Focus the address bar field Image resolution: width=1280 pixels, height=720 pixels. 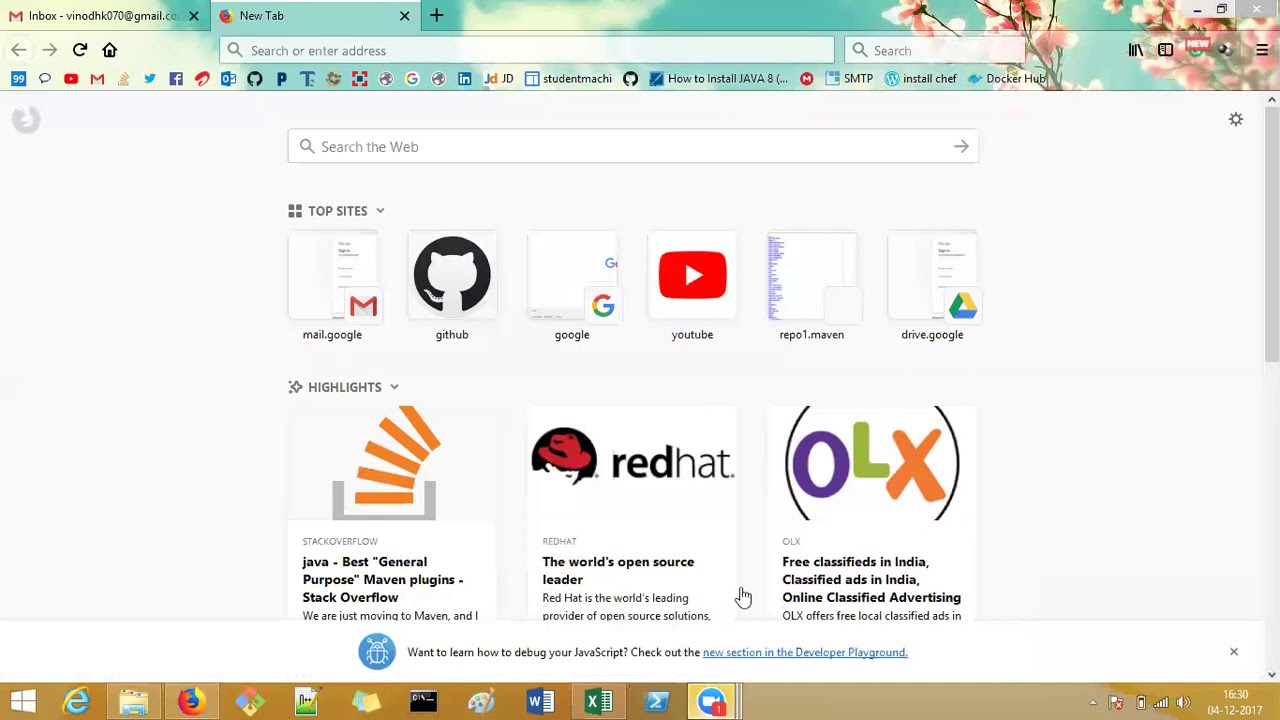pyautogui.click(x=527, y=50)
